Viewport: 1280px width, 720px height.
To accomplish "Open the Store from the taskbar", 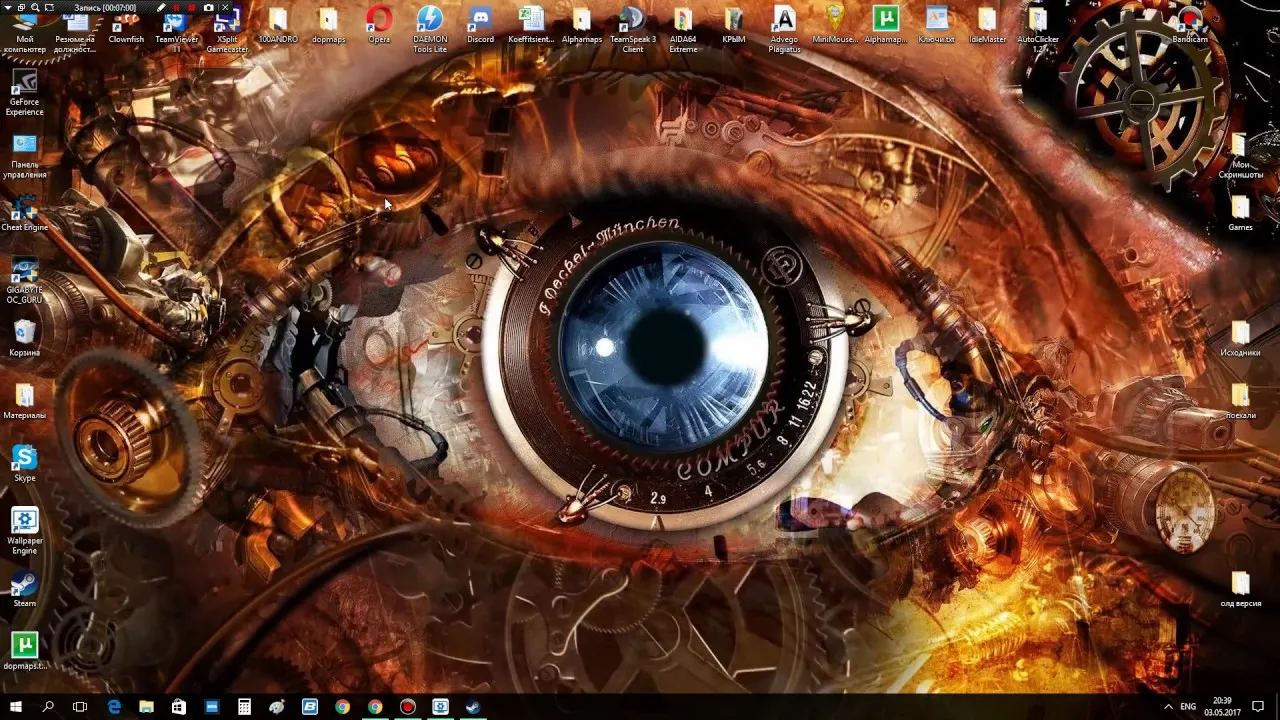I will tap(179, 707).
